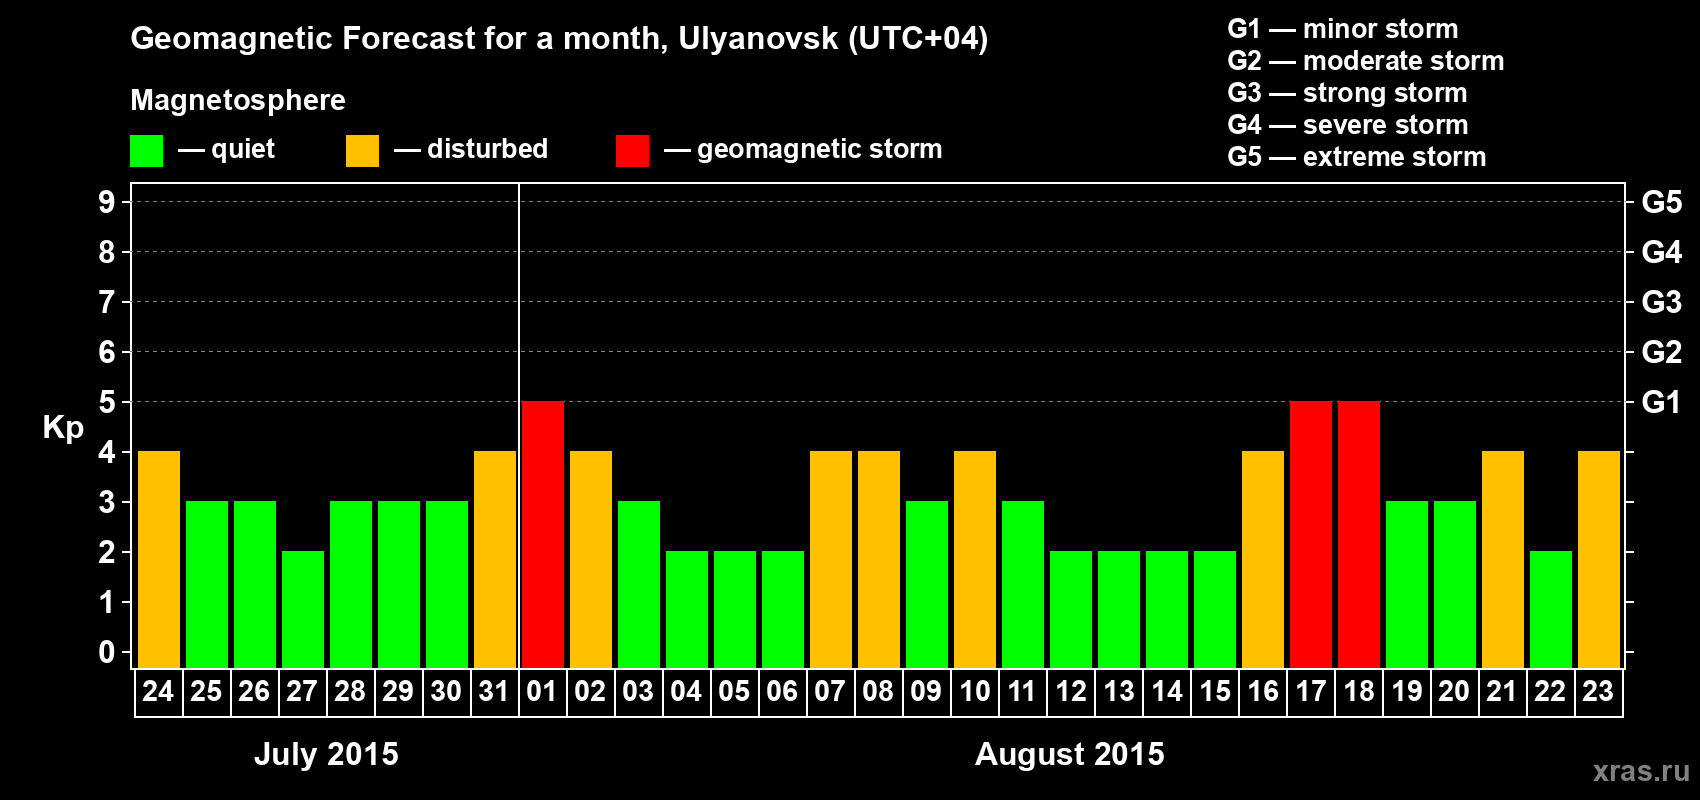Click the orange bar for July 24

coord(159,559)
